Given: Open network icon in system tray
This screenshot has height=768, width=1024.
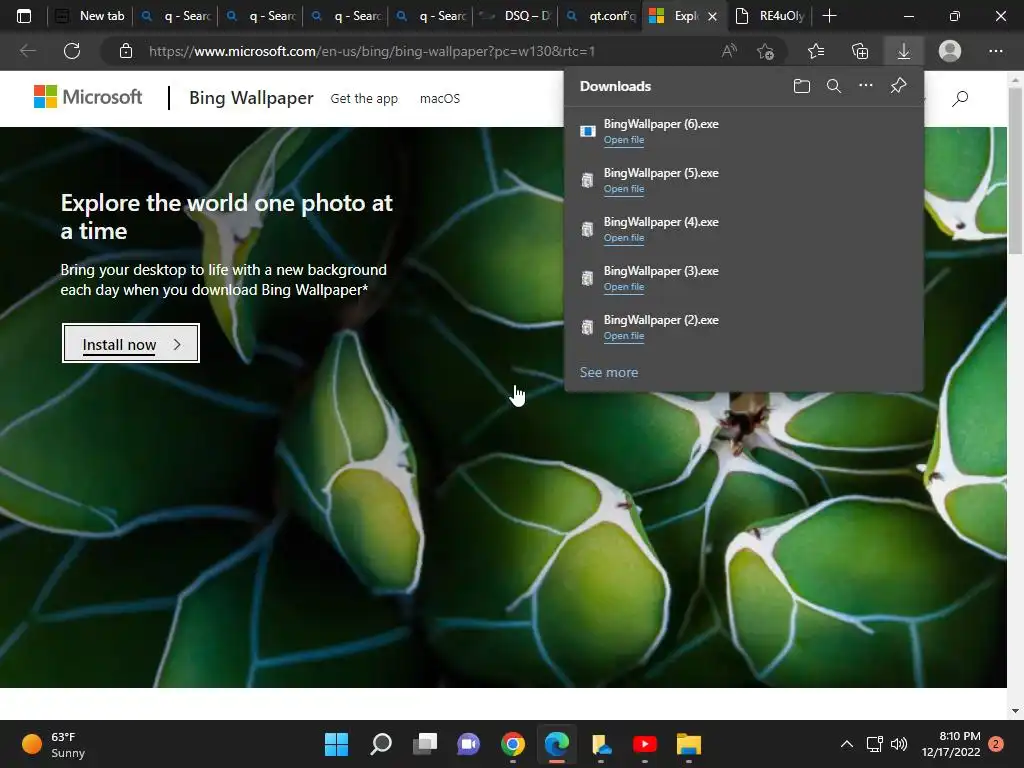Looking at the screenshot, I should 874,744.
